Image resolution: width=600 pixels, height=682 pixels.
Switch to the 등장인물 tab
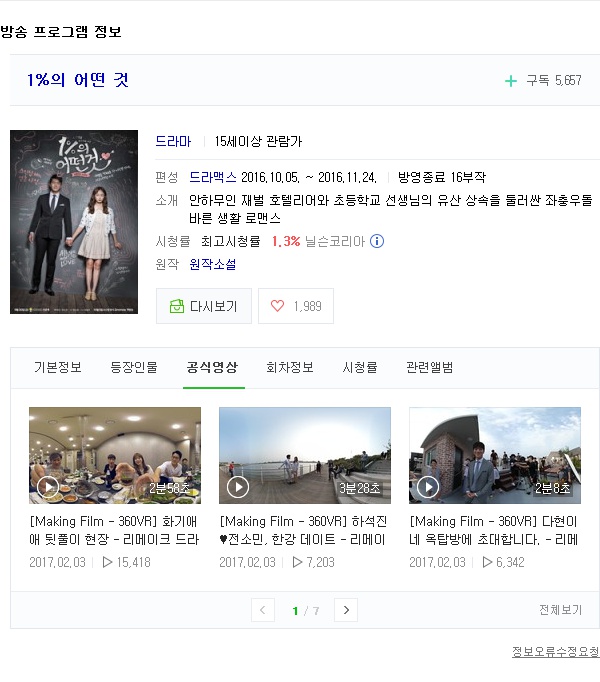click(134, 367)
